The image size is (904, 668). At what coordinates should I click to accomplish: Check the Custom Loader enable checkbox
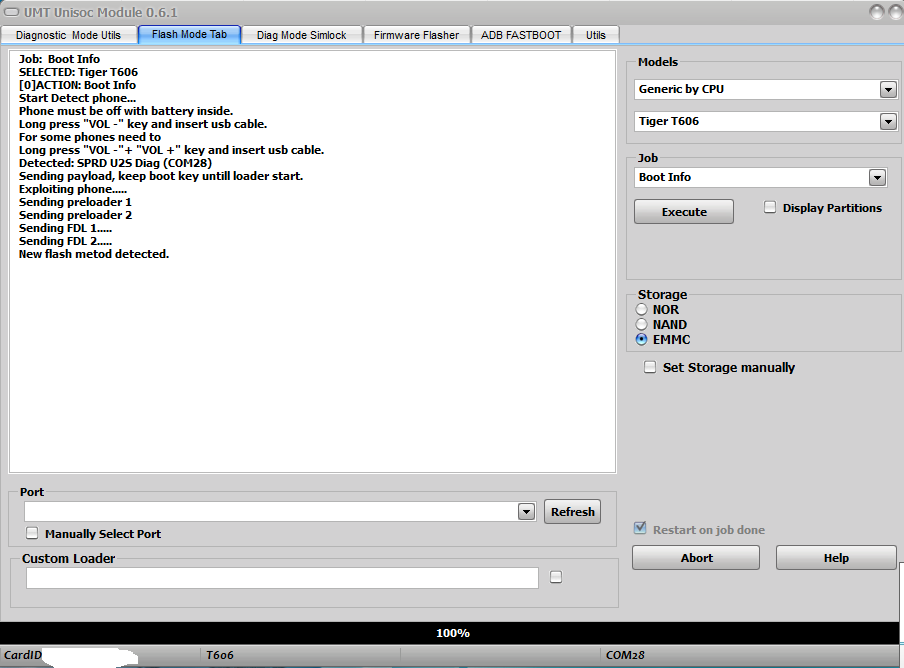point(556,577)
